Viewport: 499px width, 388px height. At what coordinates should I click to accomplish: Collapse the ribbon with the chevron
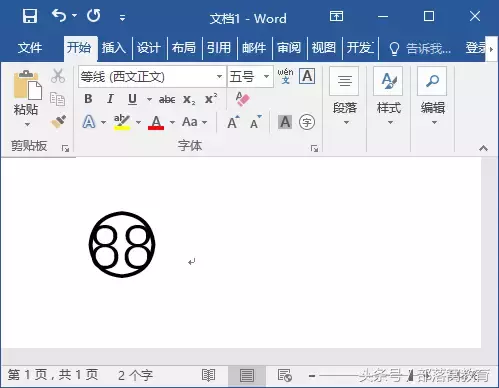483,148
